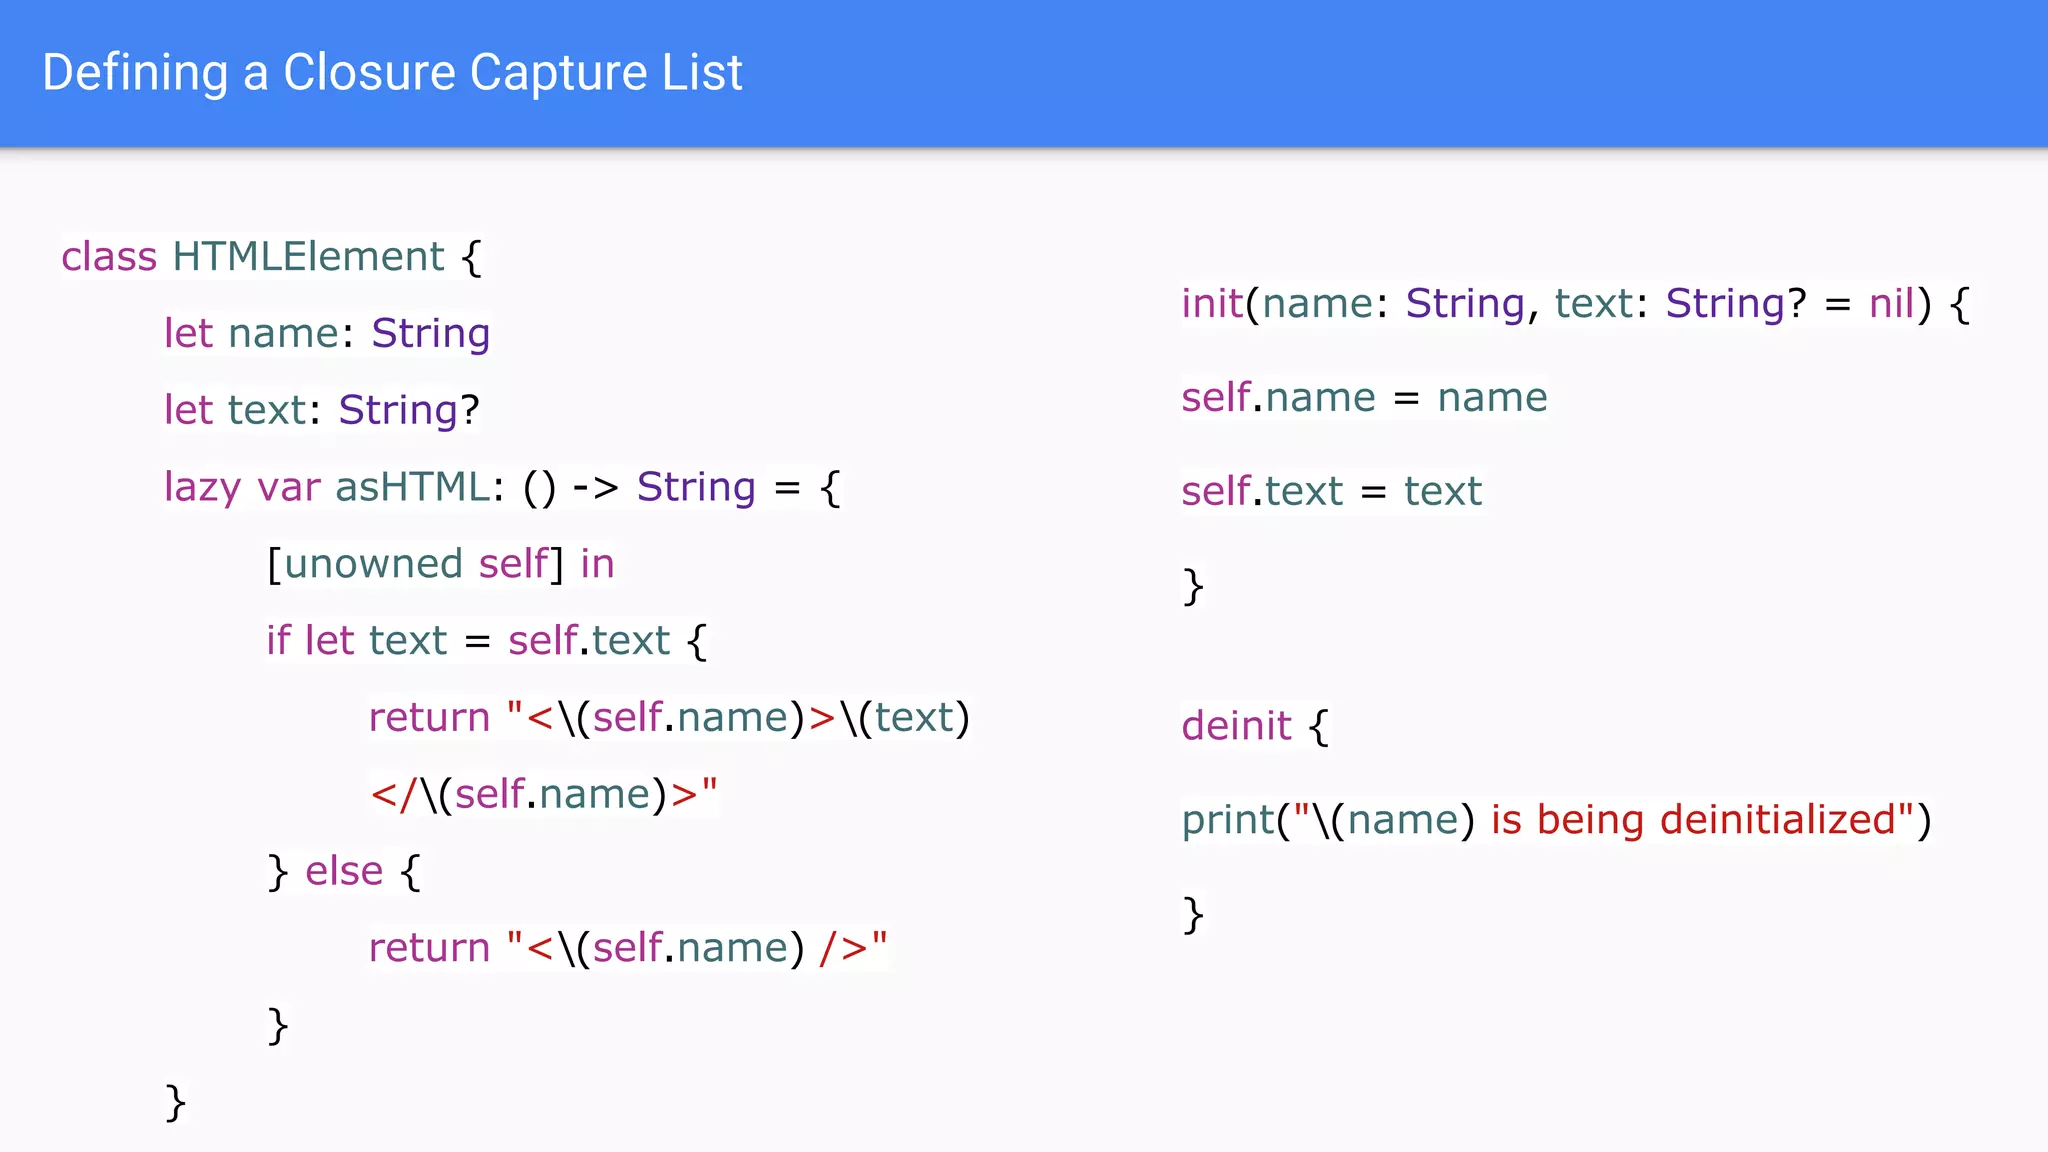Click the '} else {' line
Viewport: 2048px width, 1152px height.
pos(344,871)
